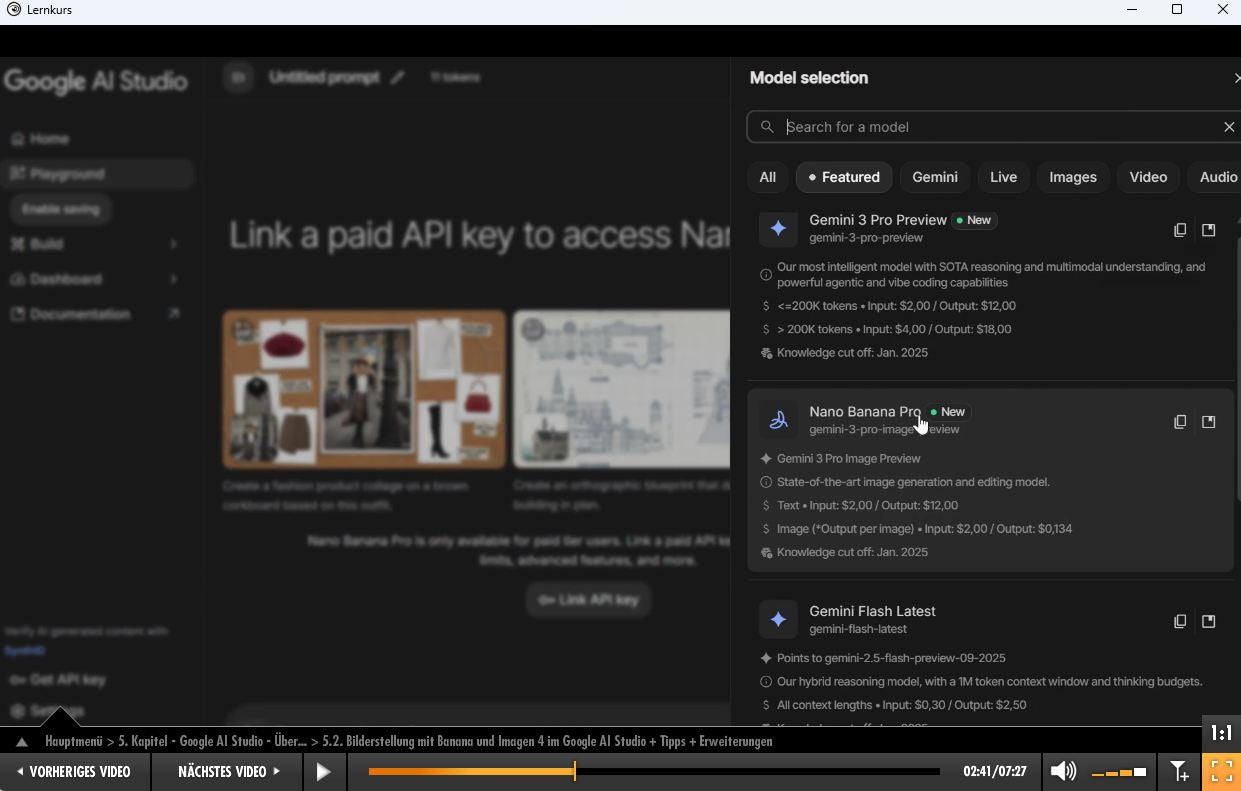Open Gemini Flash Latest details icon
This screenshot has height=791, width=1241.
pos(1208,621)
